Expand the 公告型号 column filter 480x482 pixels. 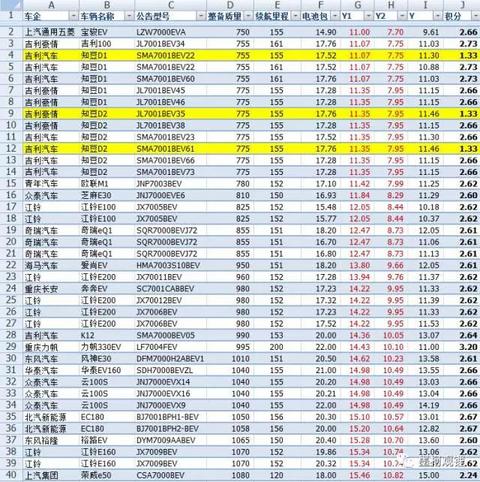tap(201, 16)
